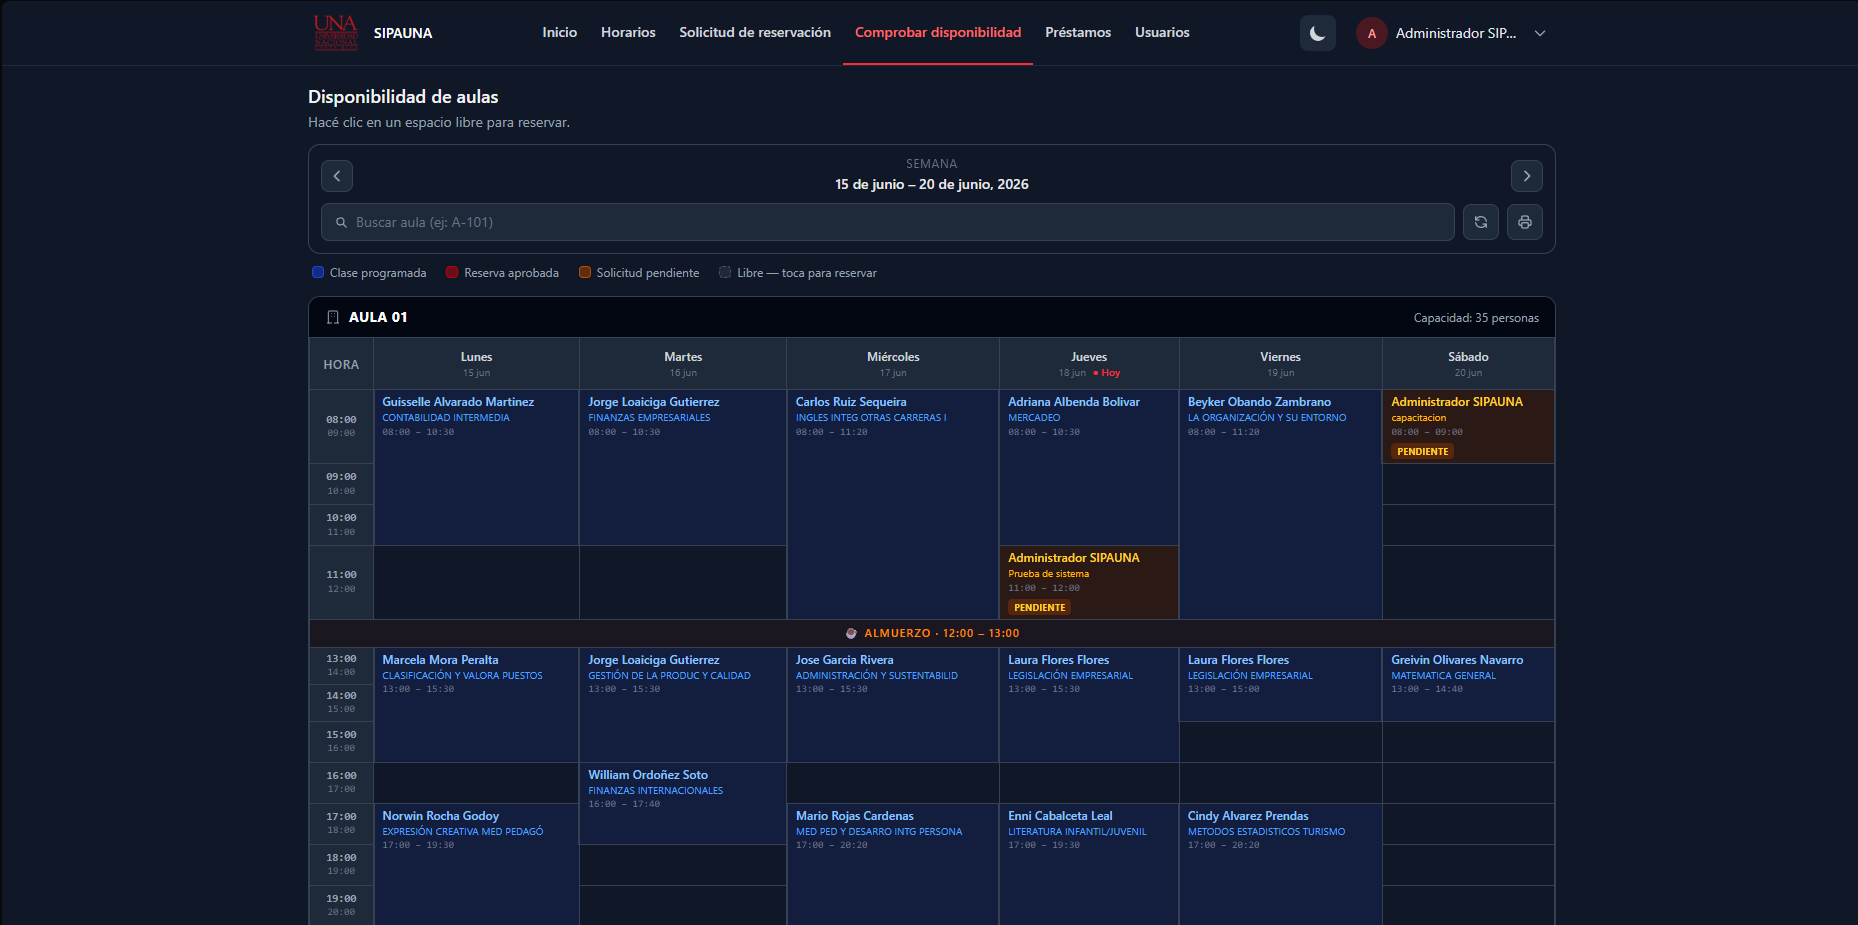Open the Solicitud de reservación tab
Image resolution: width=1858 pixels, height=925 pixels.
755,32
